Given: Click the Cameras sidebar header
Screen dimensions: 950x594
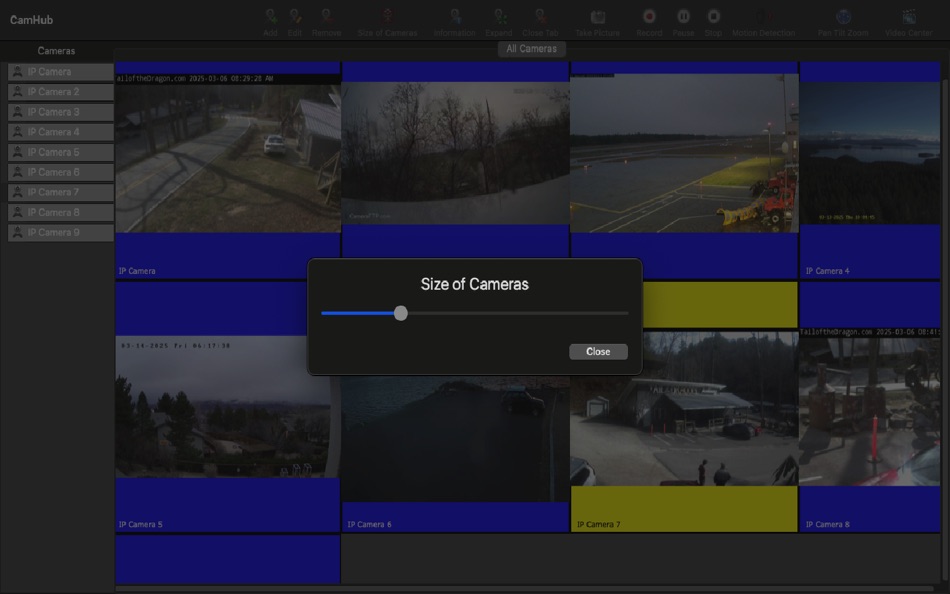Looking at the screenshot, I should pos(56,51).
